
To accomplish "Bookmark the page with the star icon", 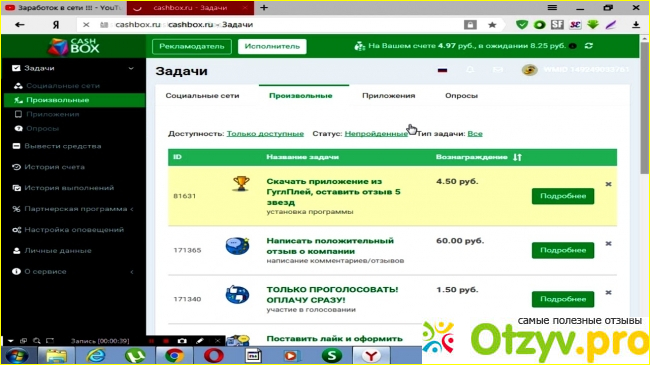I will 492,25.
